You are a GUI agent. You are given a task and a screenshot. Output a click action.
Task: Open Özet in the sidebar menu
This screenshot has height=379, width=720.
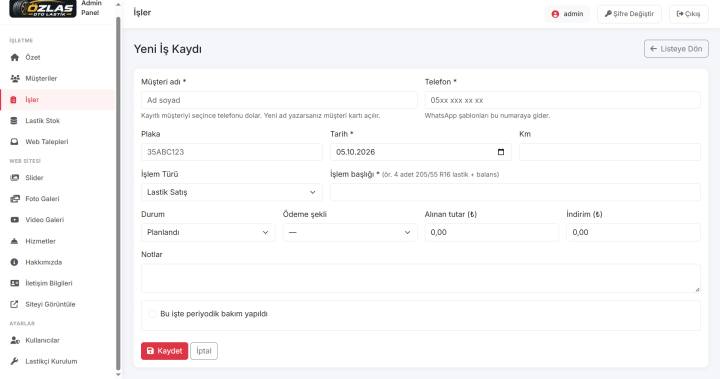(x=57, y=57)
